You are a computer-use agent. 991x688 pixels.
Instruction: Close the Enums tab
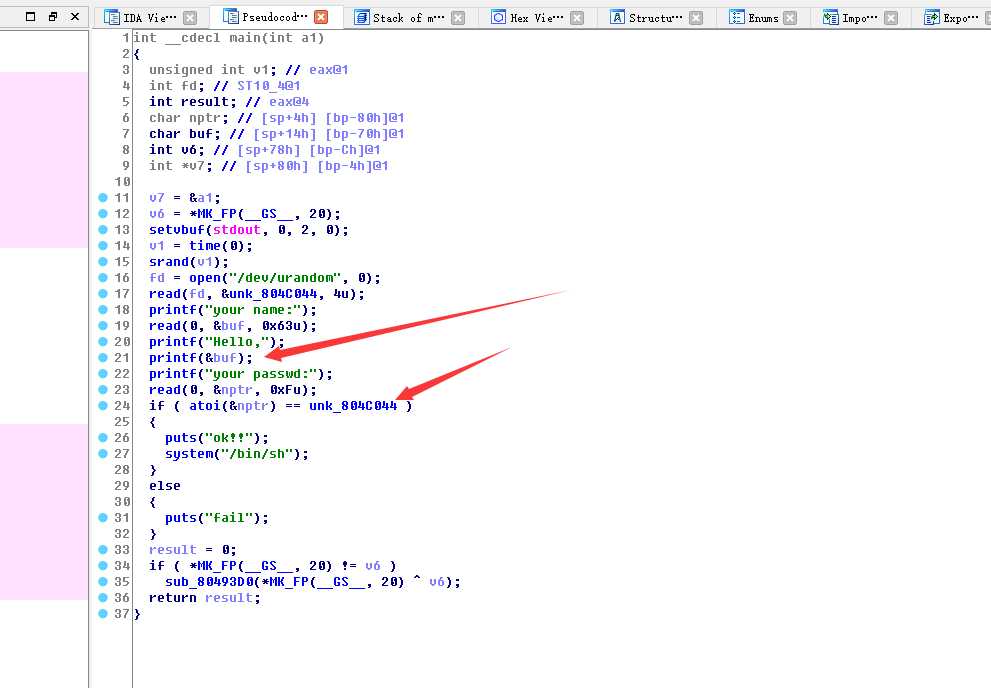790,18
